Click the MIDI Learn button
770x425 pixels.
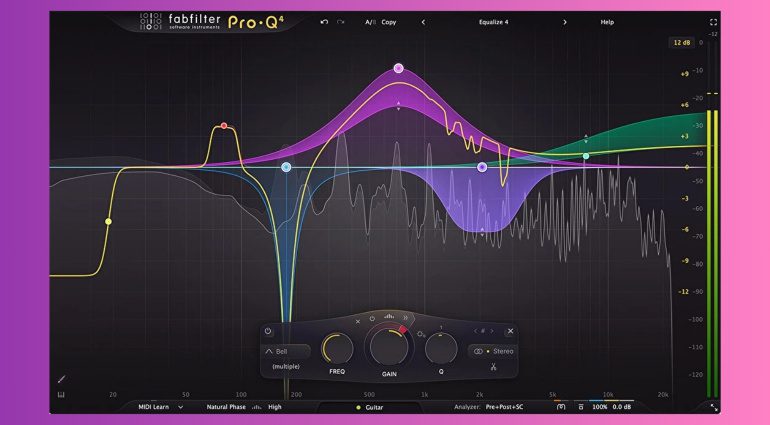pyautogui.click(x=158, y=407)
